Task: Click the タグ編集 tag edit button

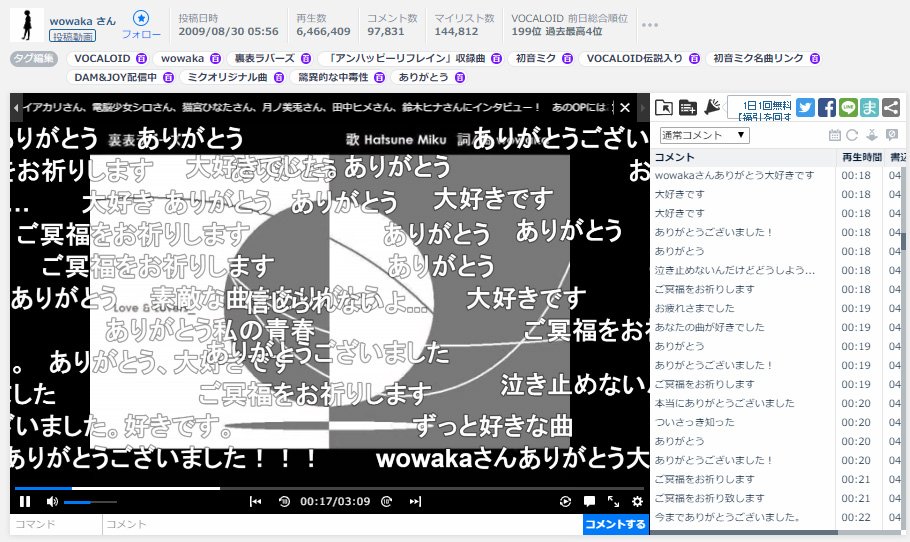Action: [34, 58]
